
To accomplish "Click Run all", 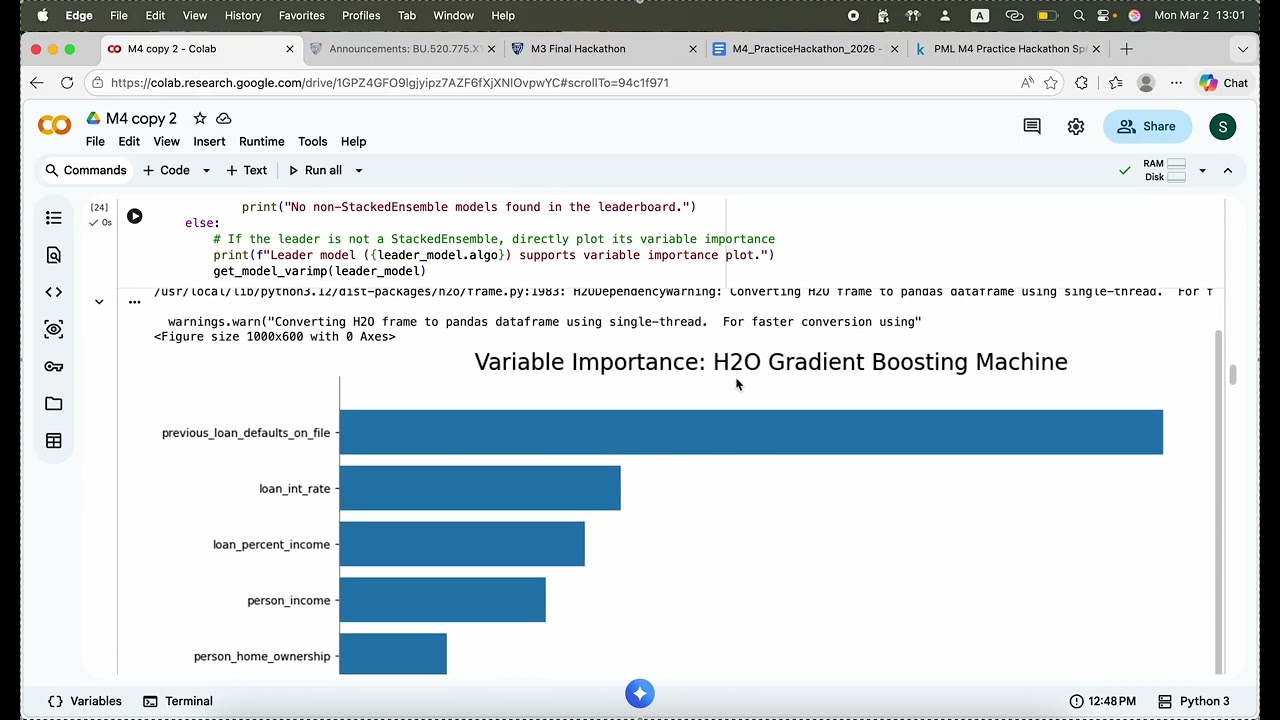I will [315, 171].
